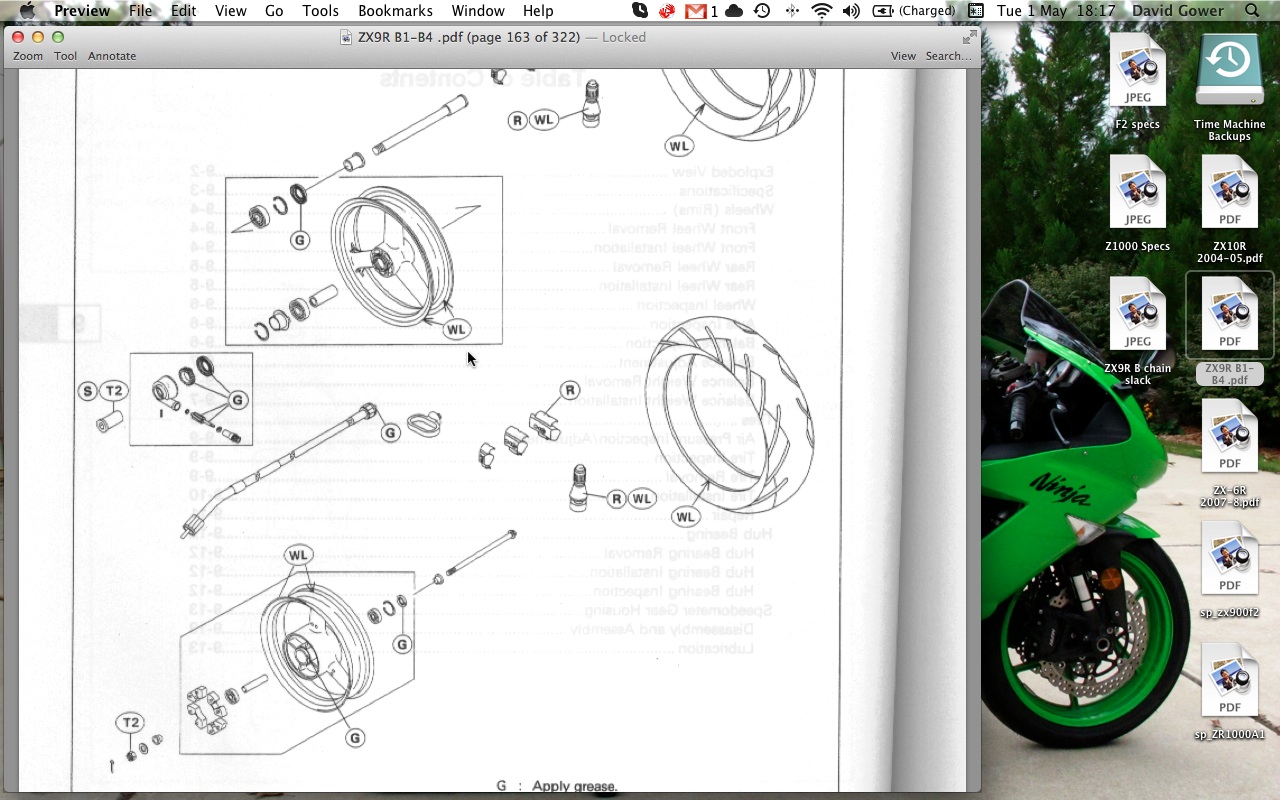Open ZX10R 2004-05.pdf from the desktop
Viewport: 1280px width, 800px height.
(1229, 193)
